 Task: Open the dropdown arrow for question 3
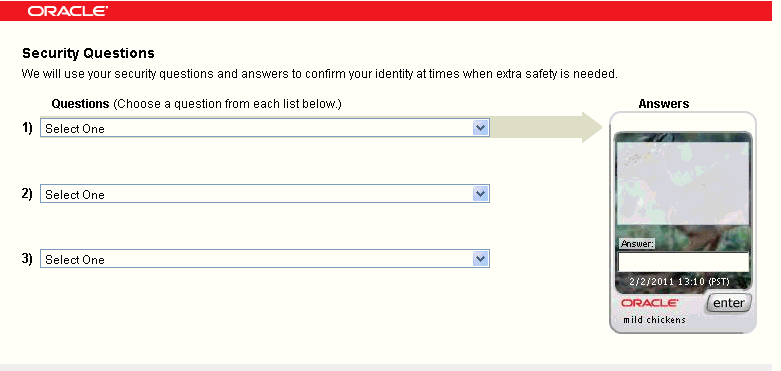[480, 259]
